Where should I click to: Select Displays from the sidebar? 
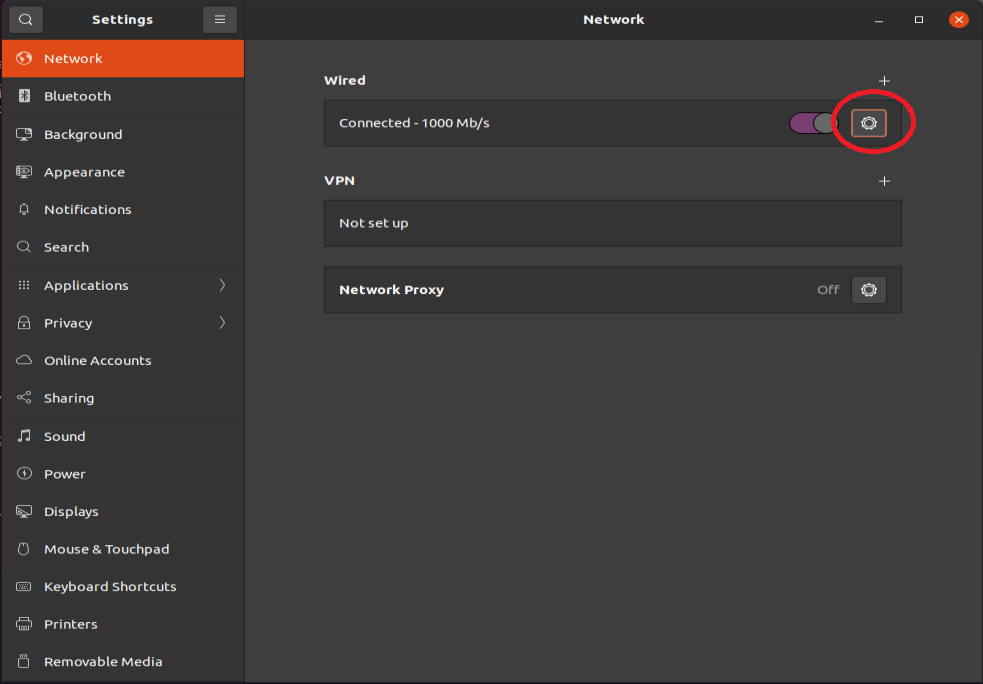click(123, 512)
